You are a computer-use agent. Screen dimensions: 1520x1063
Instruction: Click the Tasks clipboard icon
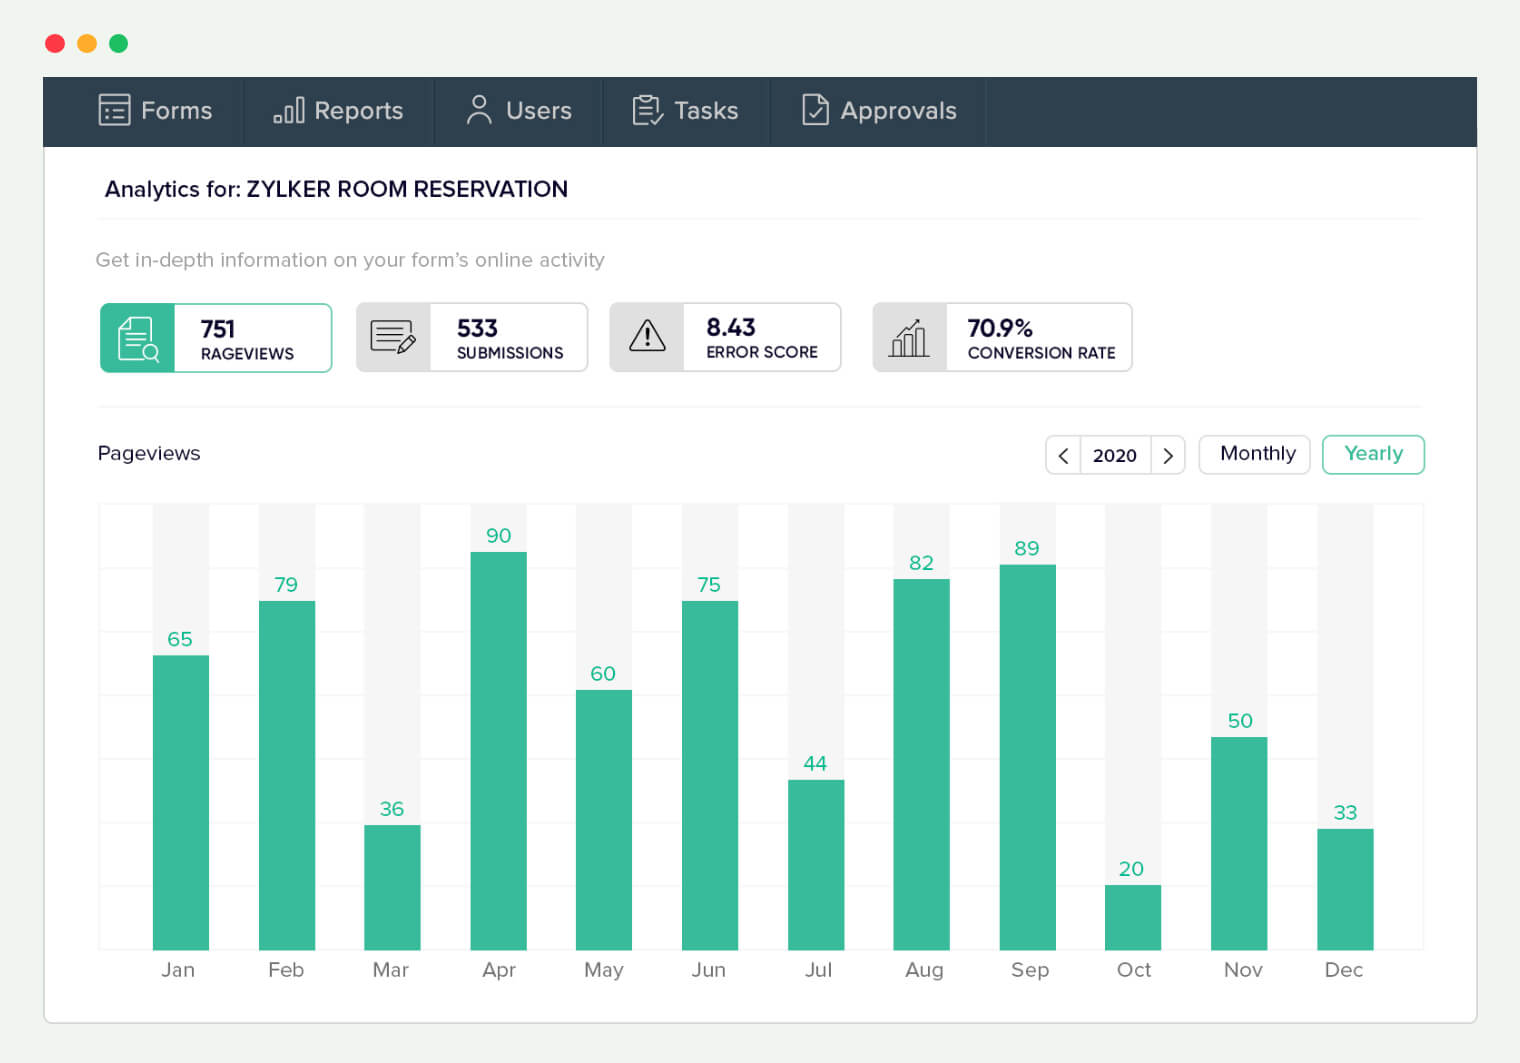(647, 110)
